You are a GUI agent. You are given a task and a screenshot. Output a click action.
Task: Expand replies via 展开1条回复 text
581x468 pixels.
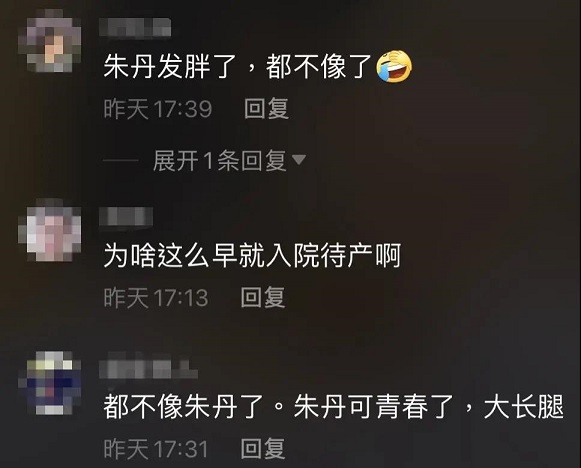click(220, 161)
